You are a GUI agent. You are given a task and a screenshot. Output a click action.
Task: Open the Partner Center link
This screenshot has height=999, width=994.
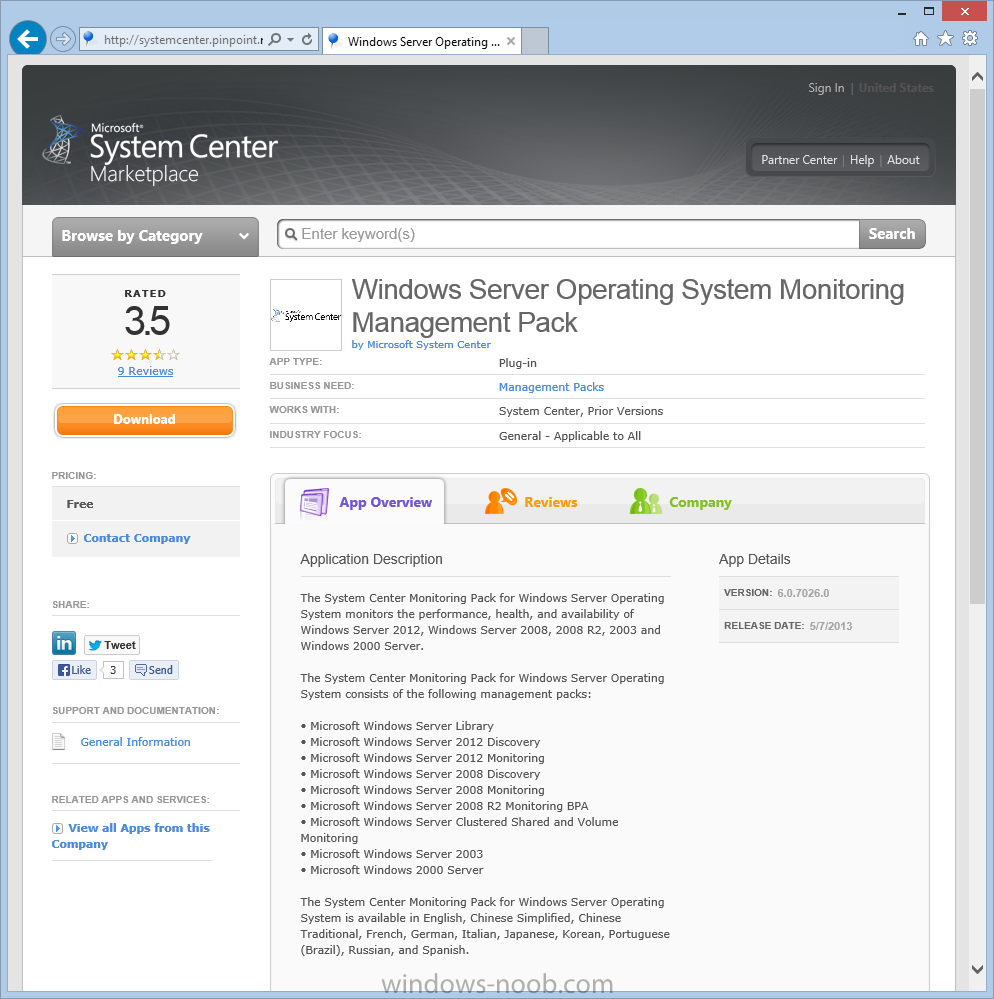799,160
